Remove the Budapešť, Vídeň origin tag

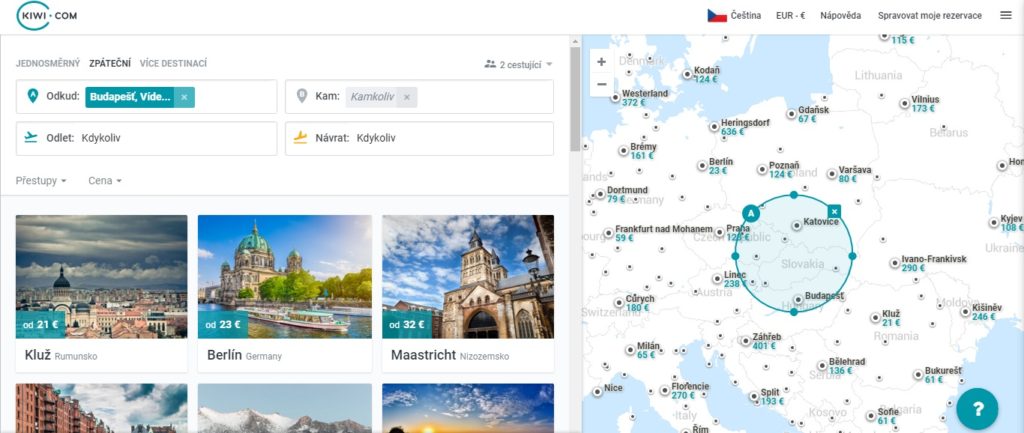click(x=184, y=97)
